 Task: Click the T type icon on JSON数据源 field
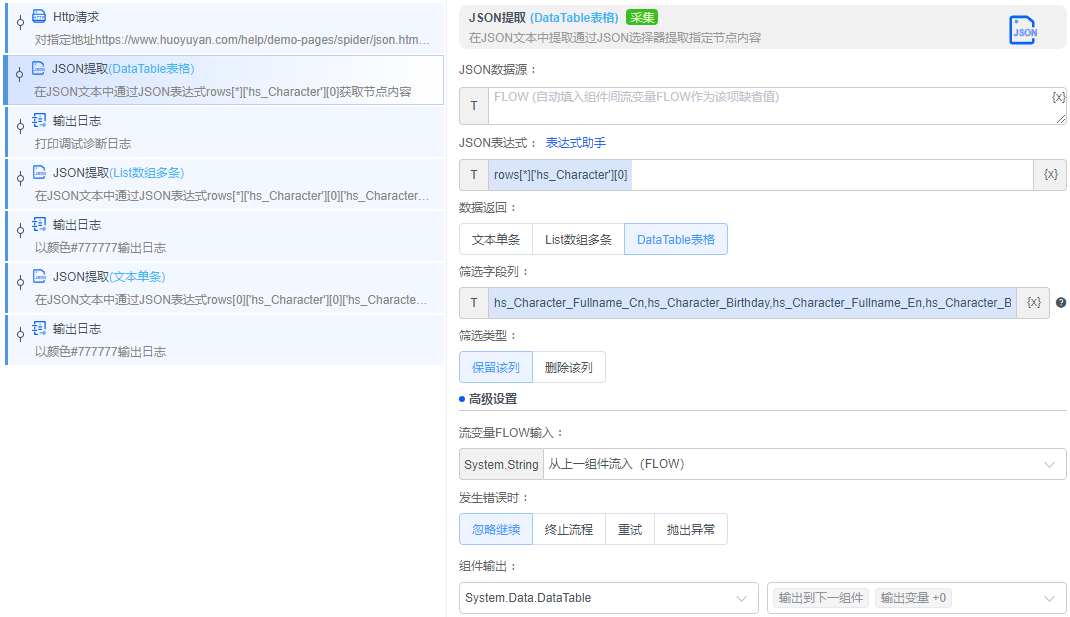coord(472,105)
